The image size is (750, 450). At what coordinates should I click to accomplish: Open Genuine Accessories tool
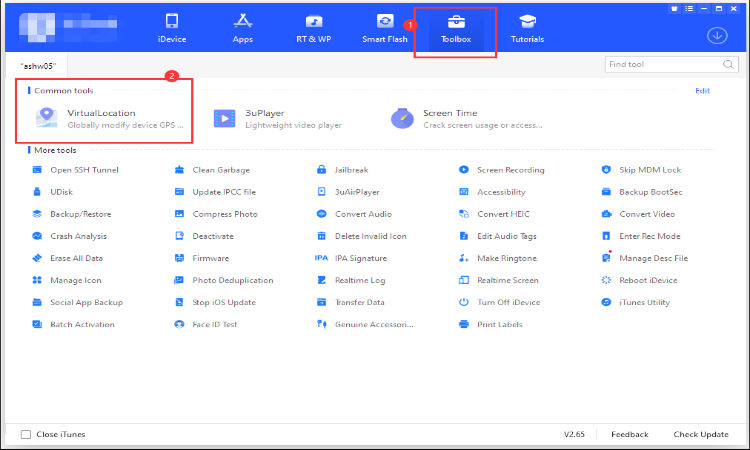click(x=365, y=324)
